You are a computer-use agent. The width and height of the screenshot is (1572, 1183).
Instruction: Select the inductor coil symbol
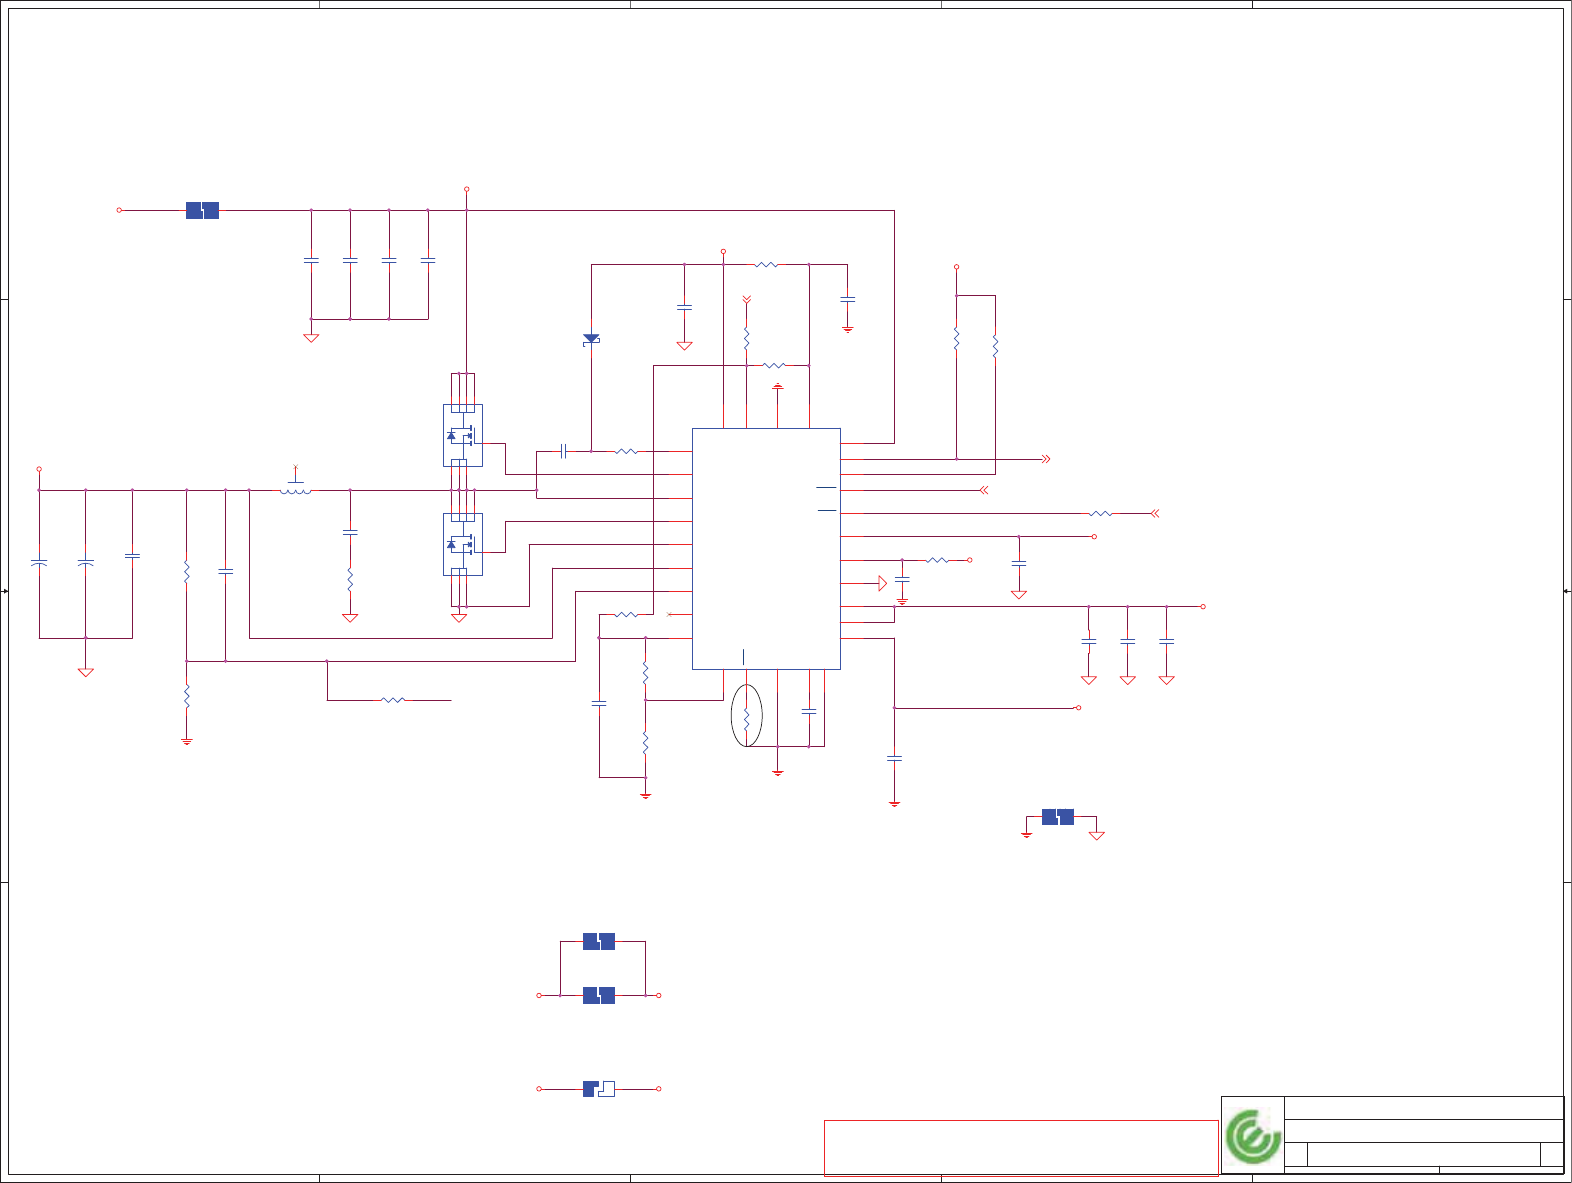click(295, 488)
